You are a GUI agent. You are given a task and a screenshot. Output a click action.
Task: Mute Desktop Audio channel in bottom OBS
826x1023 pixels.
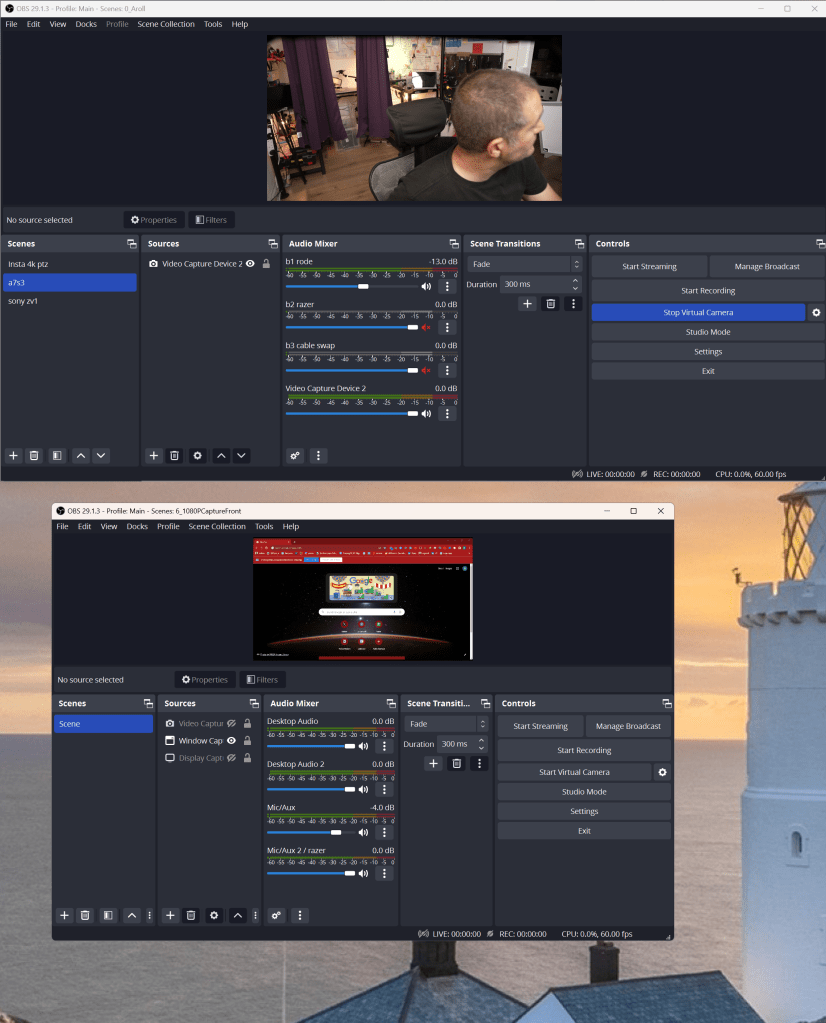coord(363,746)
